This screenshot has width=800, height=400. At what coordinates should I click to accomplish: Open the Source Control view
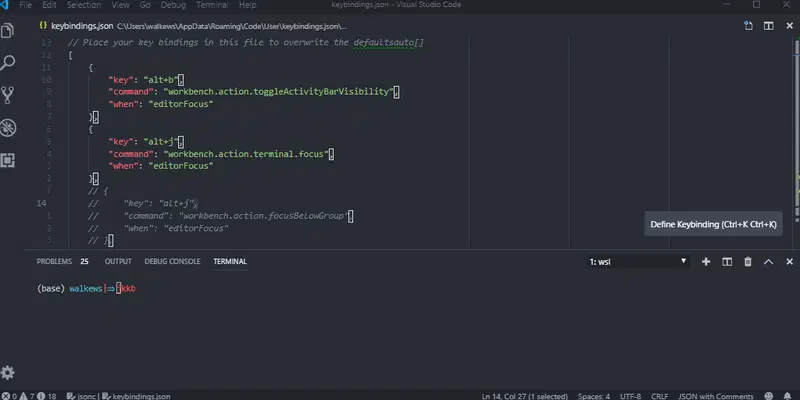tap(8, 95)
